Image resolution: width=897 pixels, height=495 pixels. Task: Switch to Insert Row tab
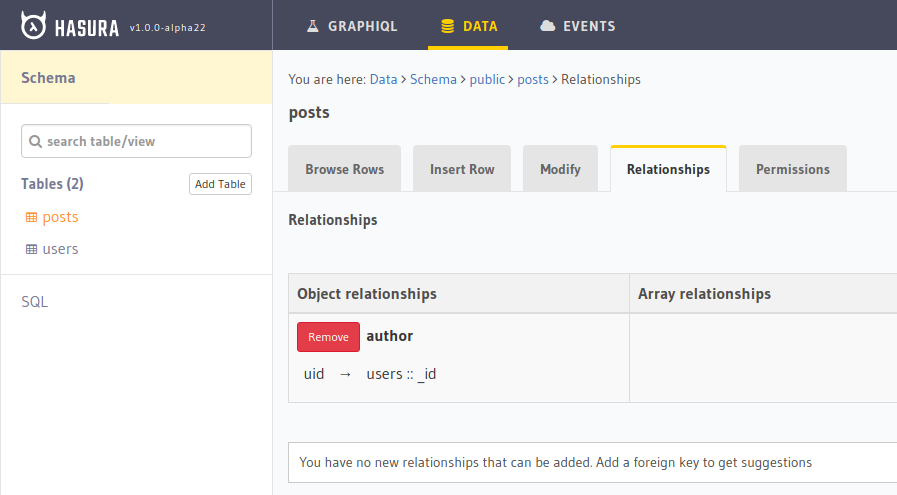click(x=462, y=169)
